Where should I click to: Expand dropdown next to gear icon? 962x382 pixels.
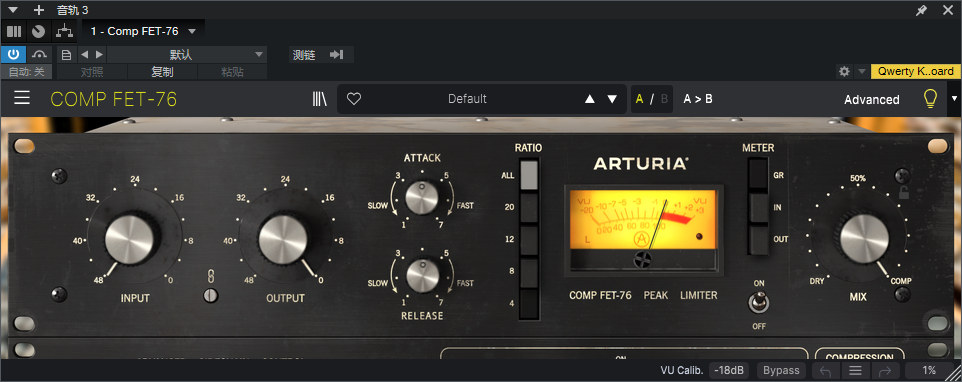click(862, 71)
